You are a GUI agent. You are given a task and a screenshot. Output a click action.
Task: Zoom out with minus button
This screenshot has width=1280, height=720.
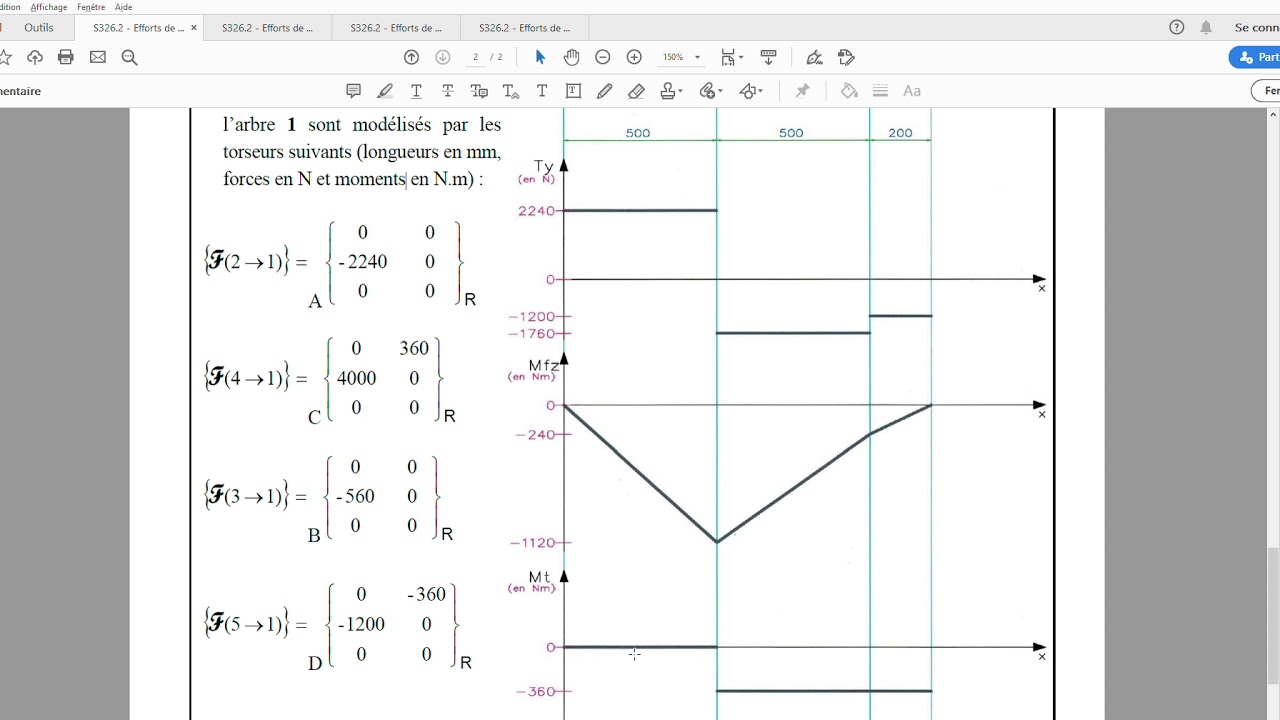(603, 57)
